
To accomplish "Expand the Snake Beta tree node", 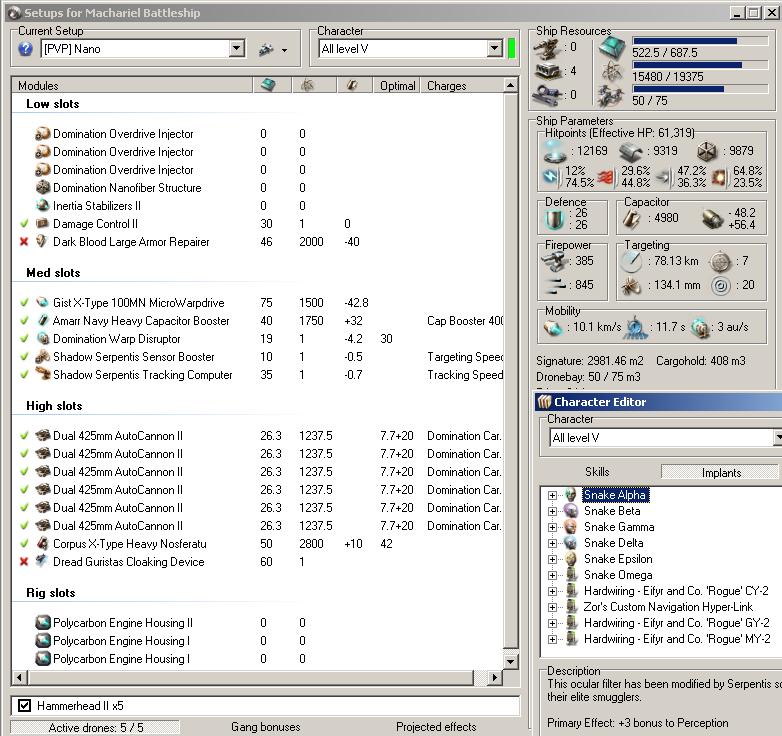I will click(x=552, y=511).
